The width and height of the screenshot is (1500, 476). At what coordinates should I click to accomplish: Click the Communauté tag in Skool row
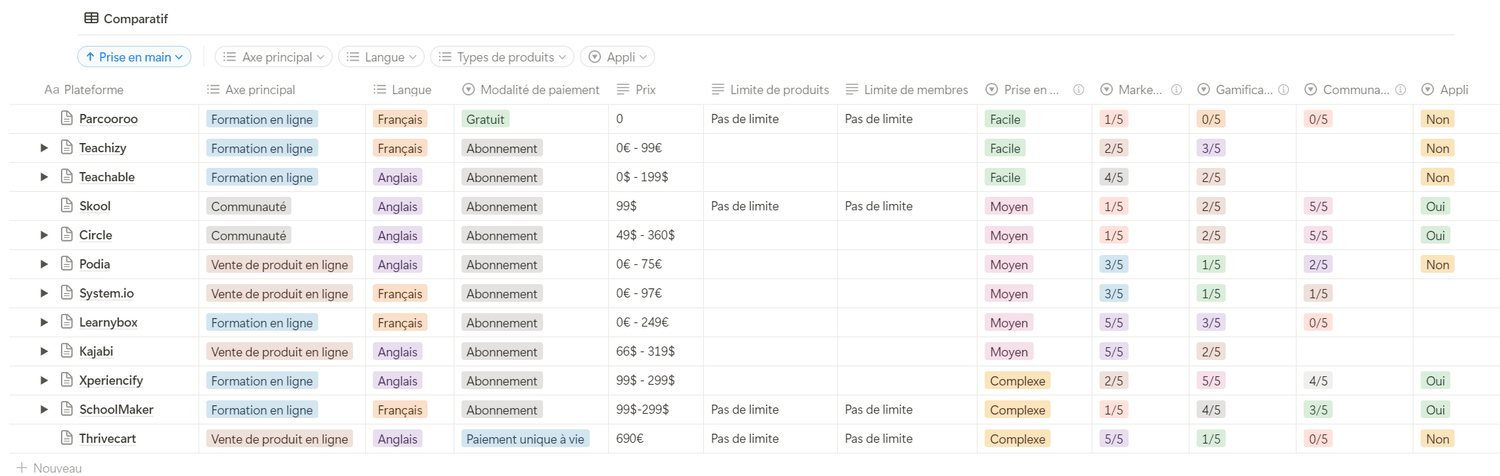(249, 206)
